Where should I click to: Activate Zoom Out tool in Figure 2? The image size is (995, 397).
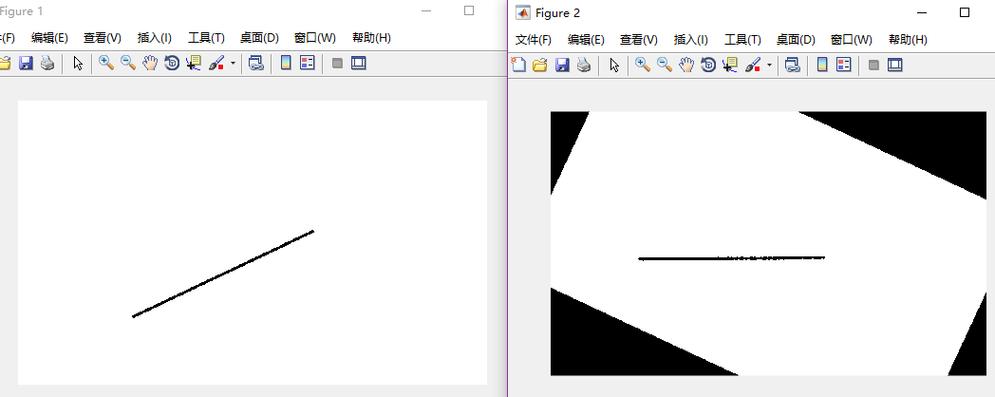(x=664, y=65)
